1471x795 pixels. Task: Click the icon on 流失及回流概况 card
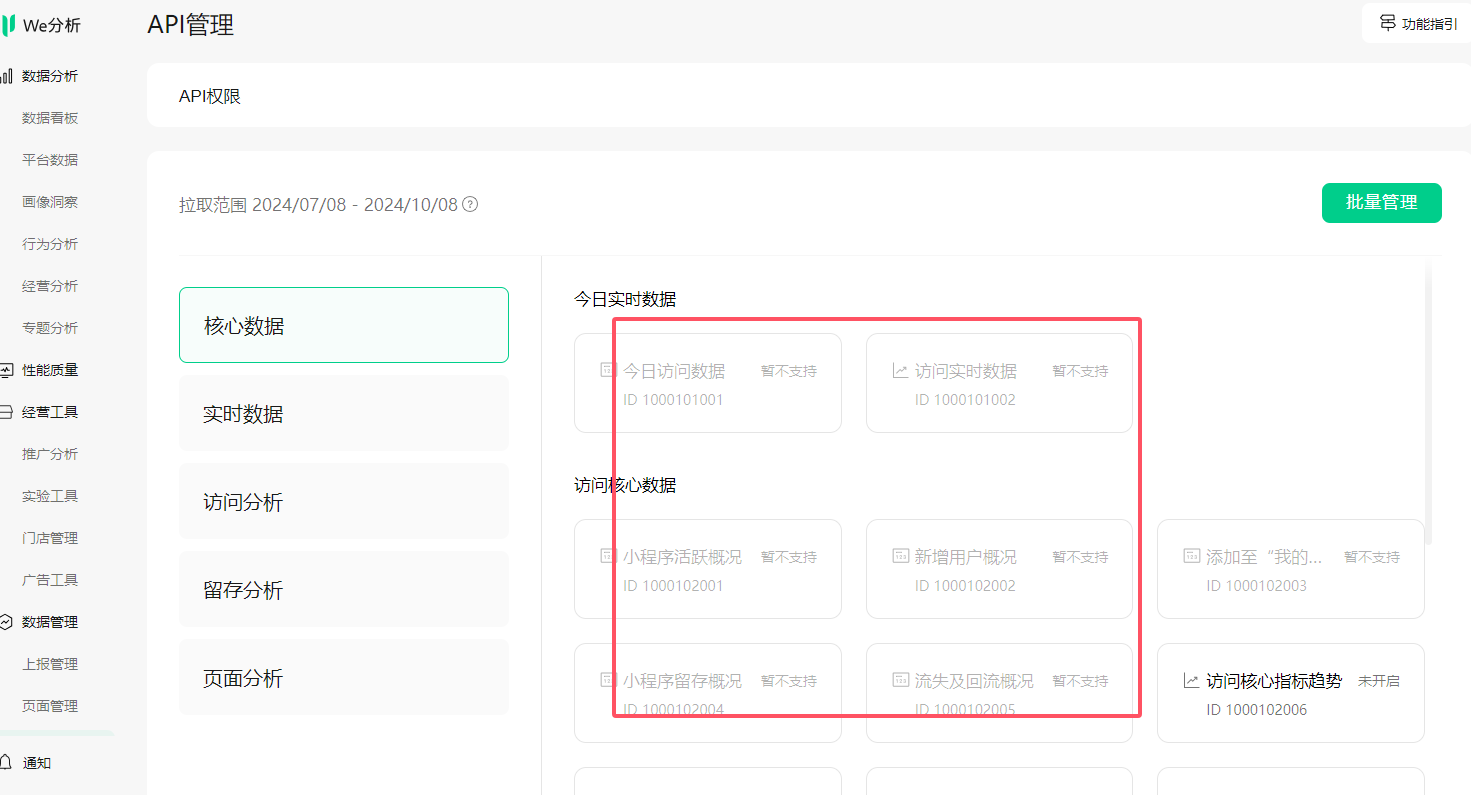click(900, 680)
